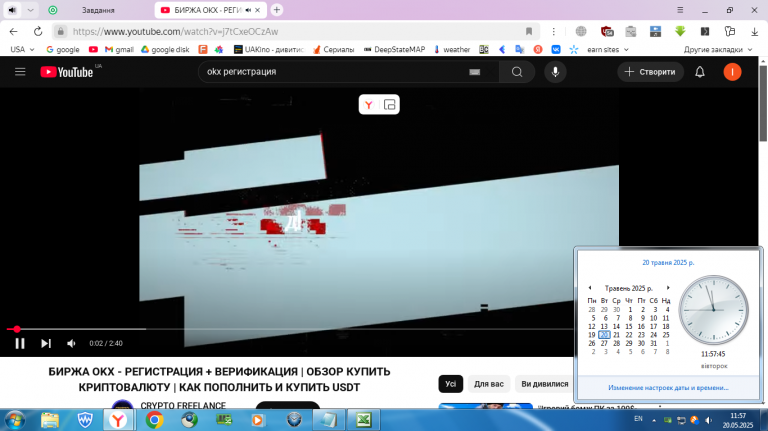This screenshot has height=431, width=768.
Task: Start voice search with the microphone
Action: tap(555, 72)
